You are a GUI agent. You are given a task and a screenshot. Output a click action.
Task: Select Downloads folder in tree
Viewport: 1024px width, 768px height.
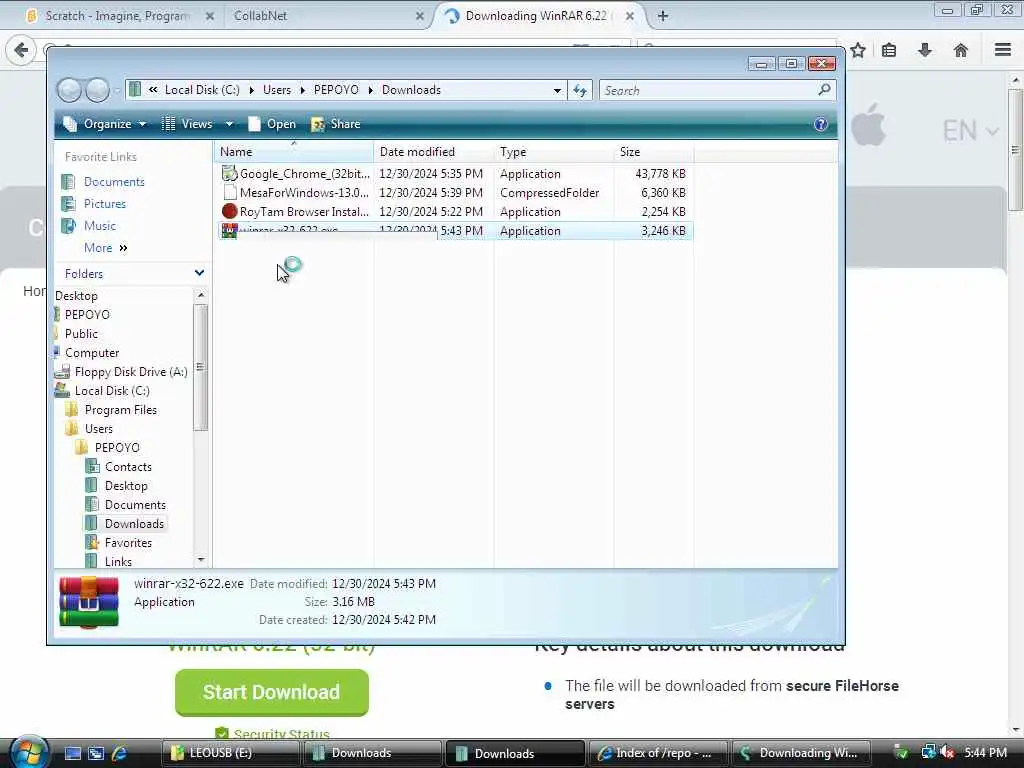pos(134,524)
